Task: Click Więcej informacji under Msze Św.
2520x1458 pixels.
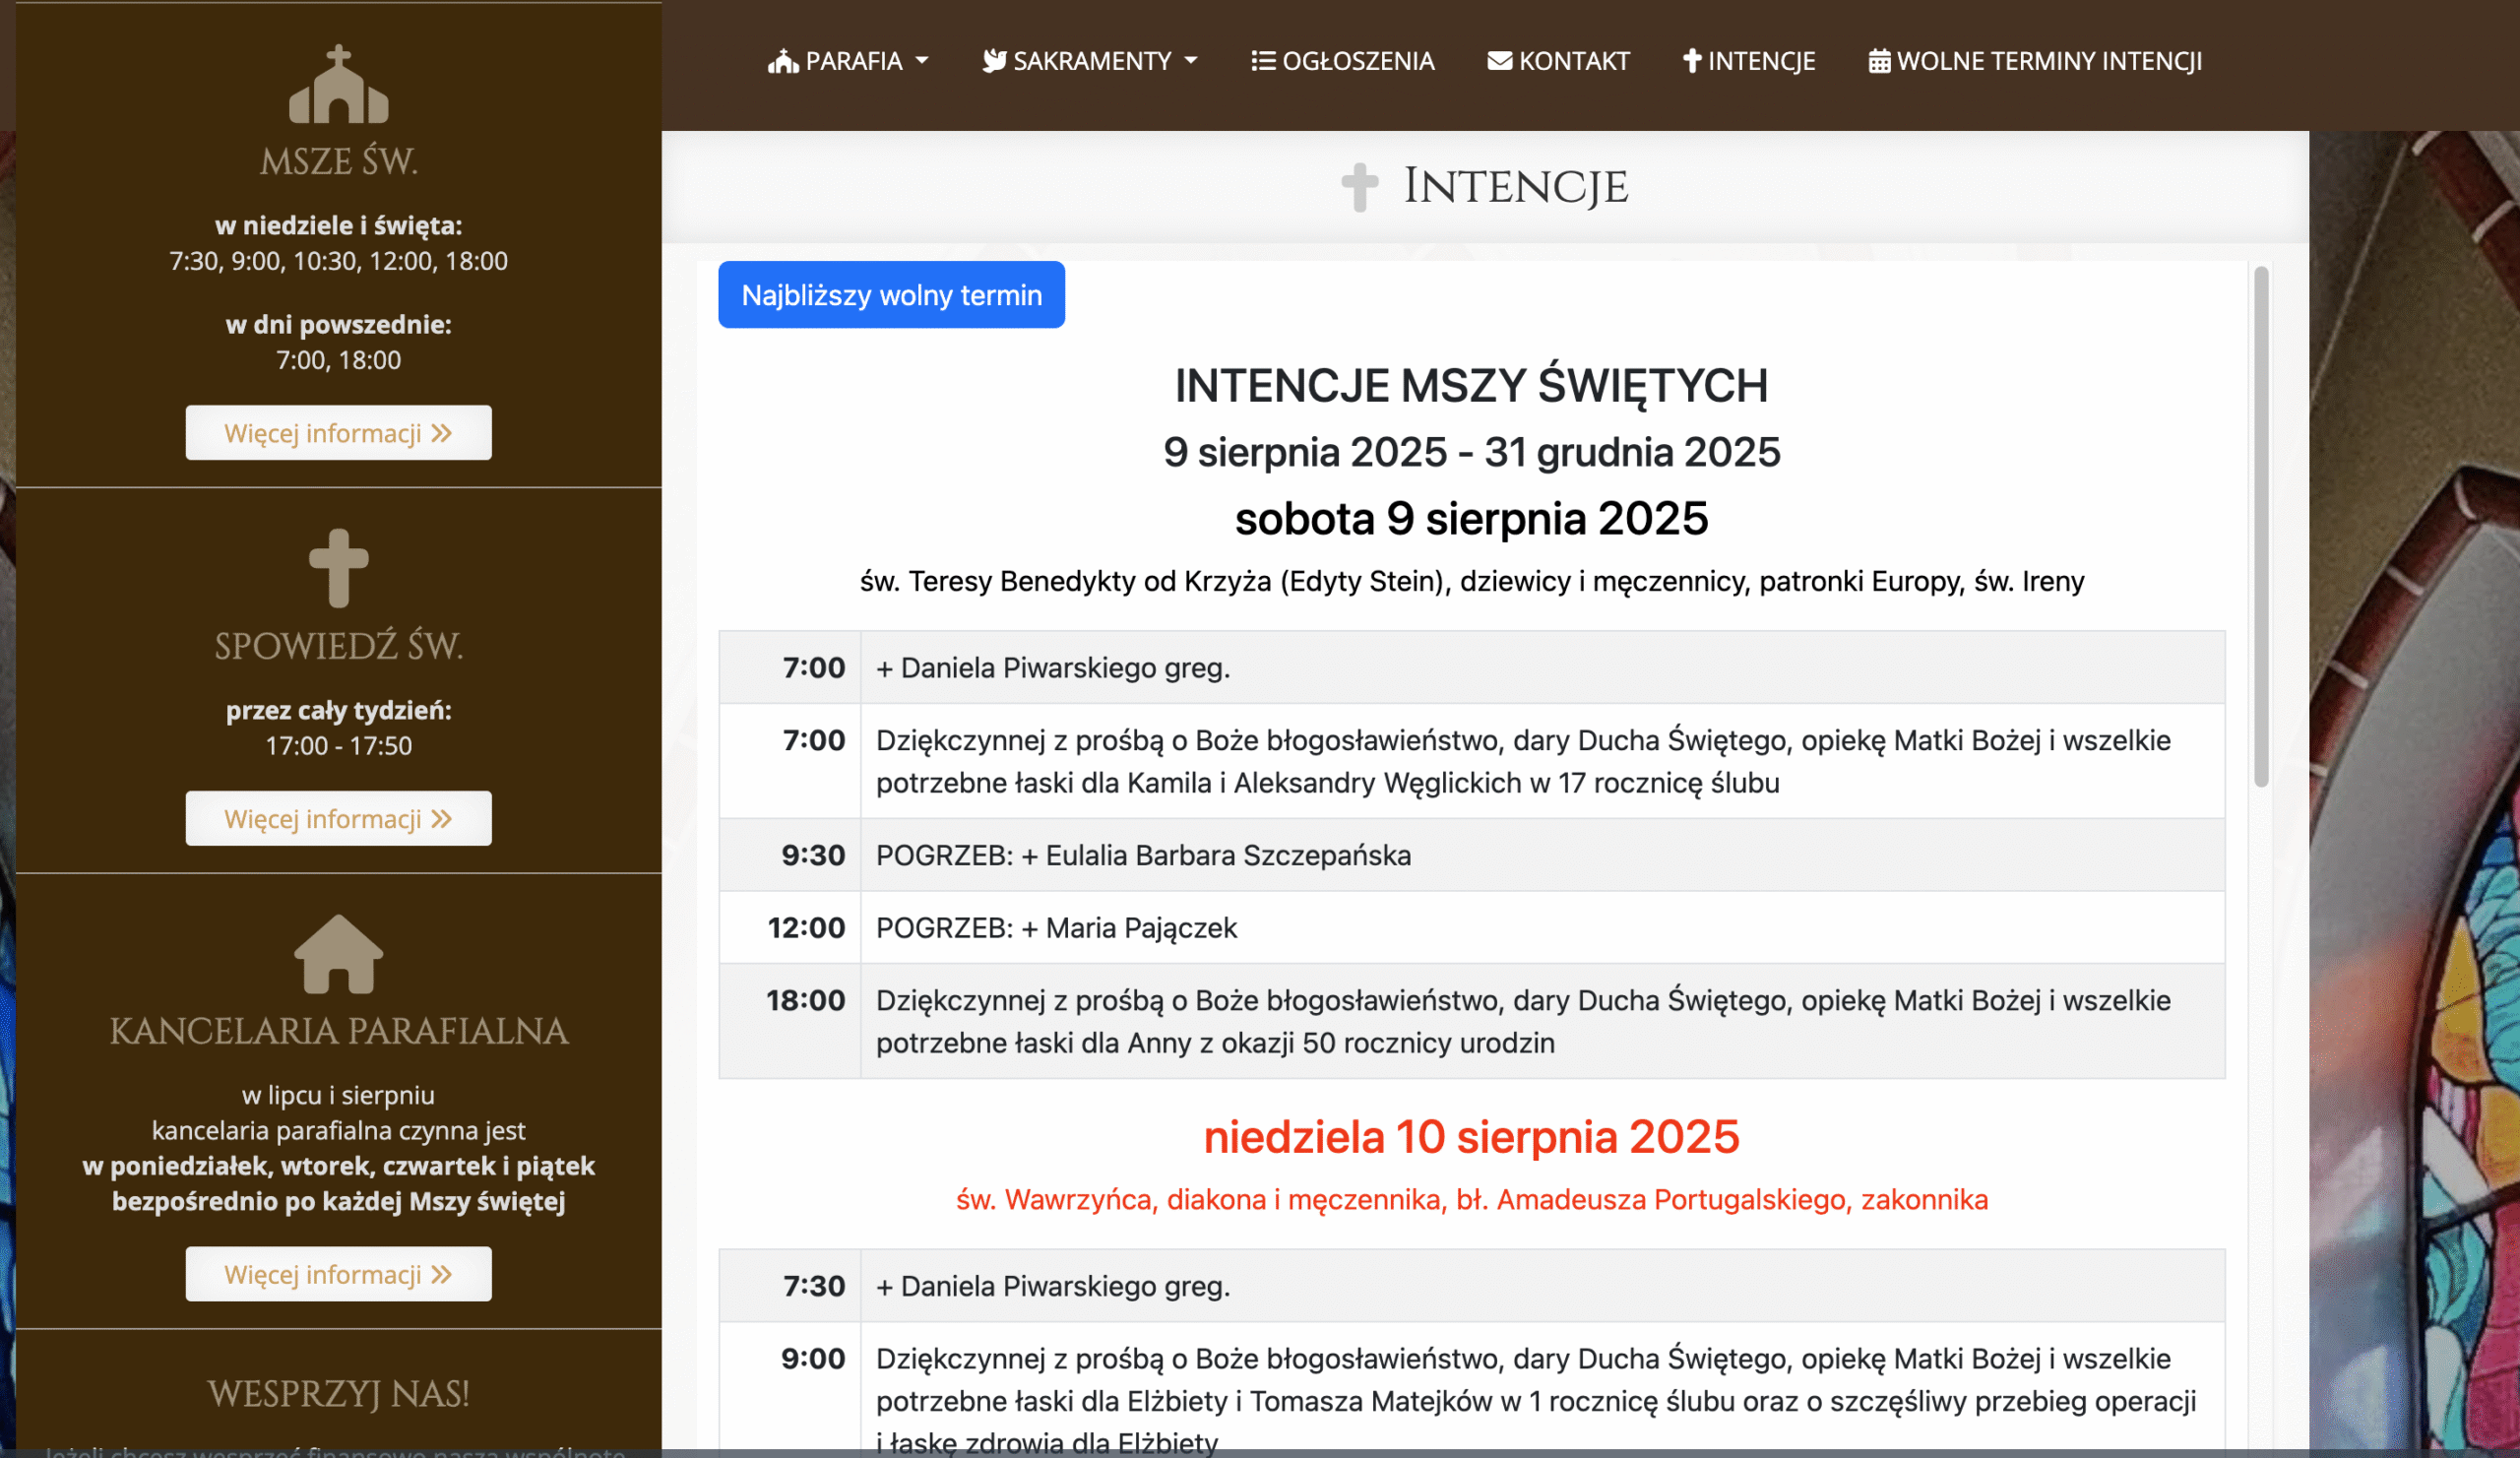Action: pyautogui.click(x=338, y=433)
